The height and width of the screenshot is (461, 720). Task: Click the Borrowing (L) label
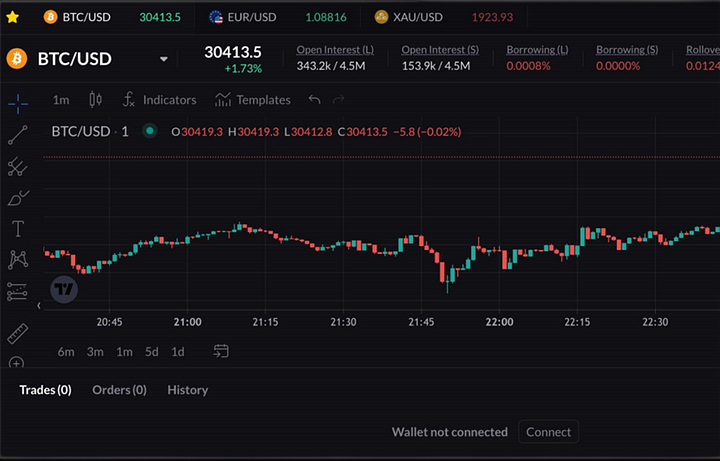point(537,50)
